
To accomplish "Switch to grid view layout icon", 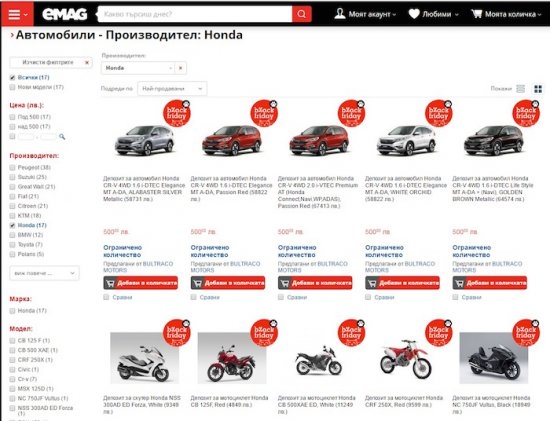I will [x=538, y=89].
